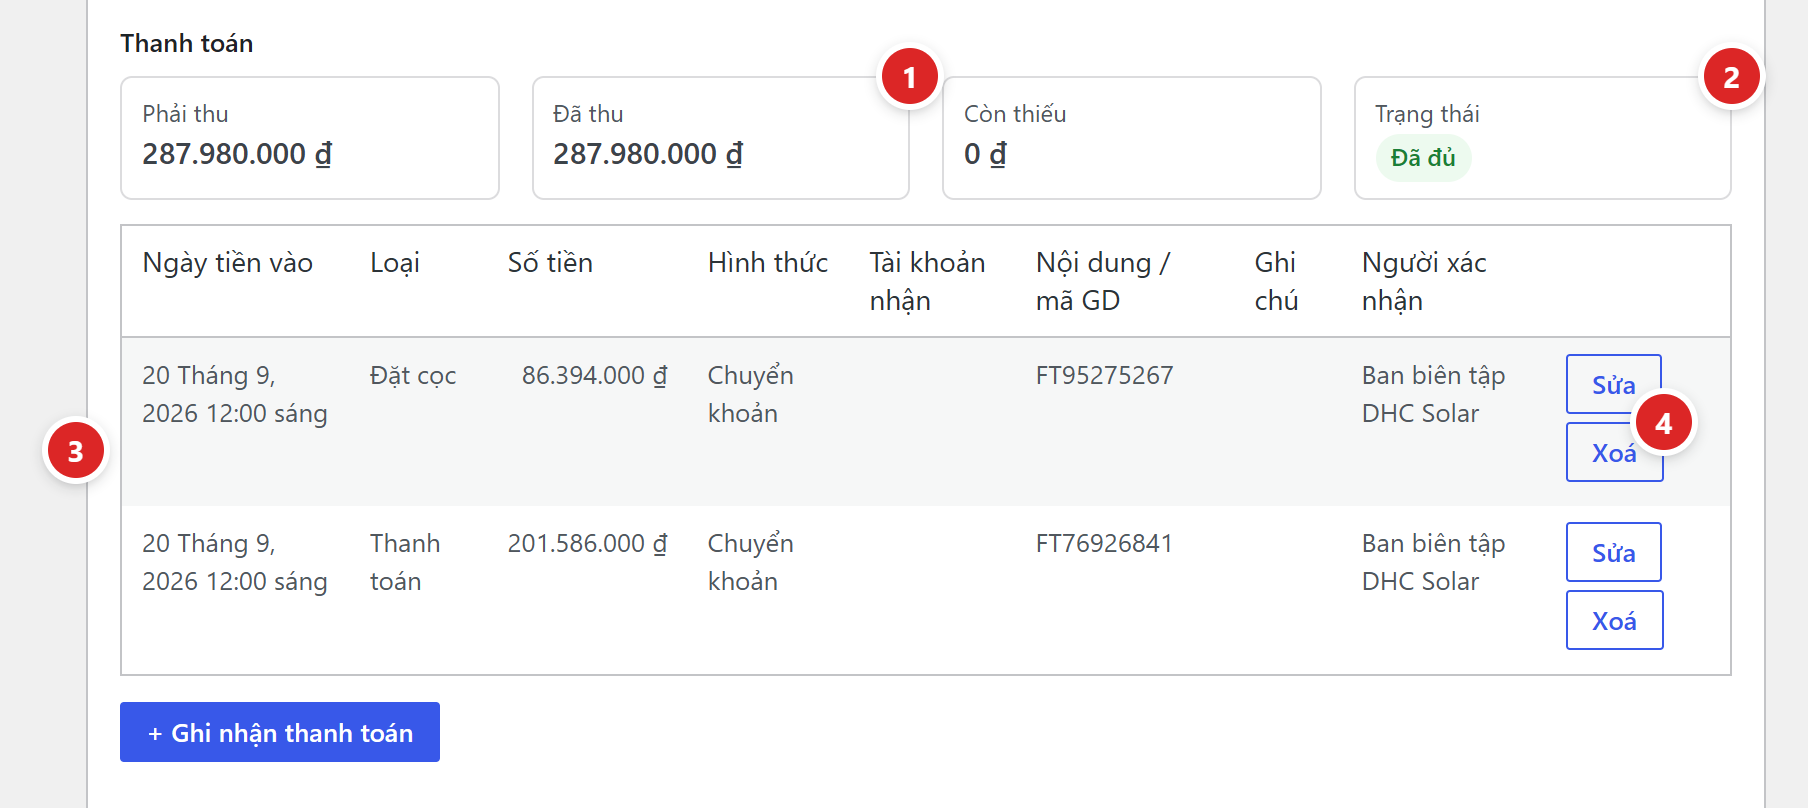Click transaction code FT95275267
1808x808 pixels.
tap(1104, 375)
